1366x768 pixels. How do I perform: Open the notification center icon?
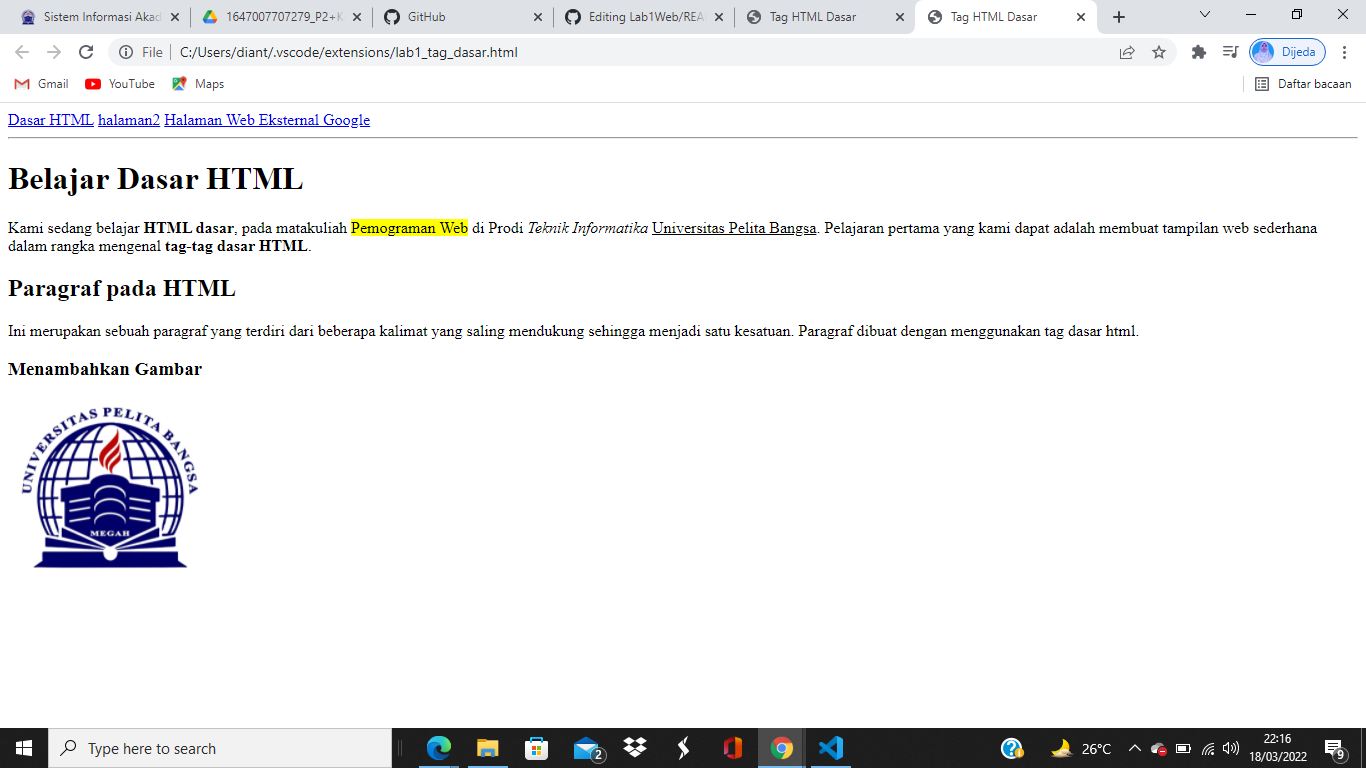[1334, 748]
